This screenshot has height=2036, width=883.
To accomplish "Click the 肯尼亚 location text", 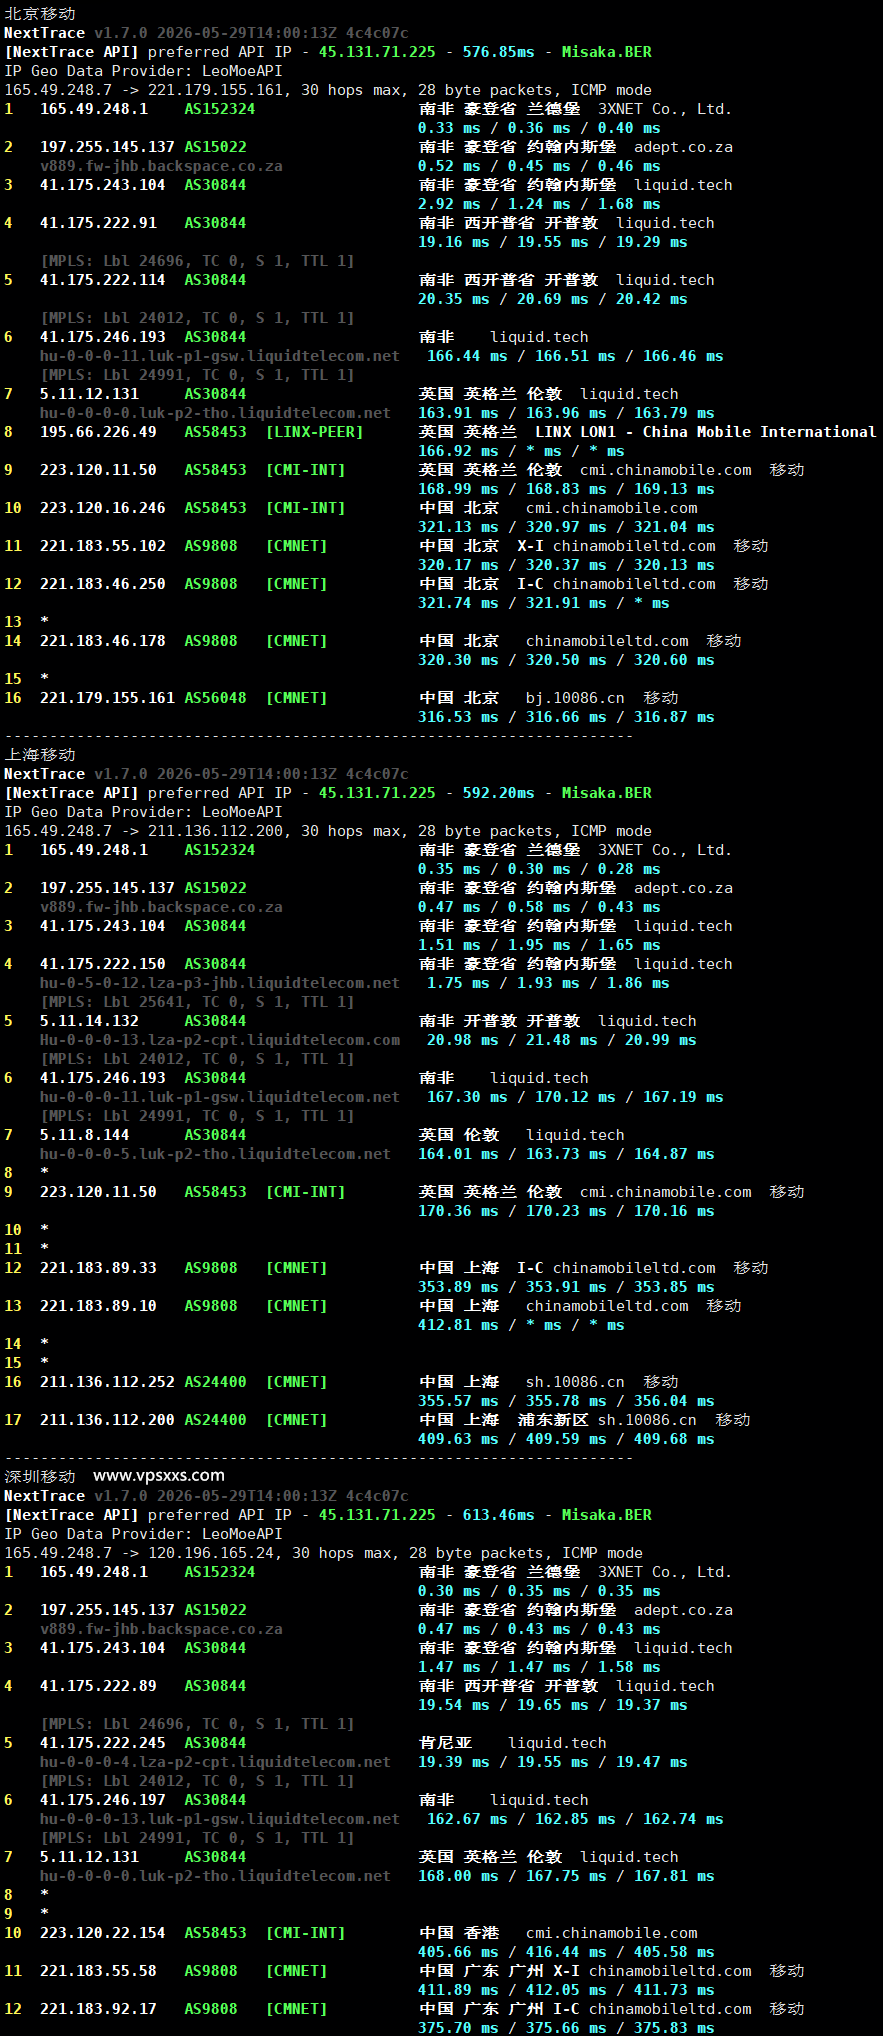I will pyautogui.click(x=445, y=1743).
